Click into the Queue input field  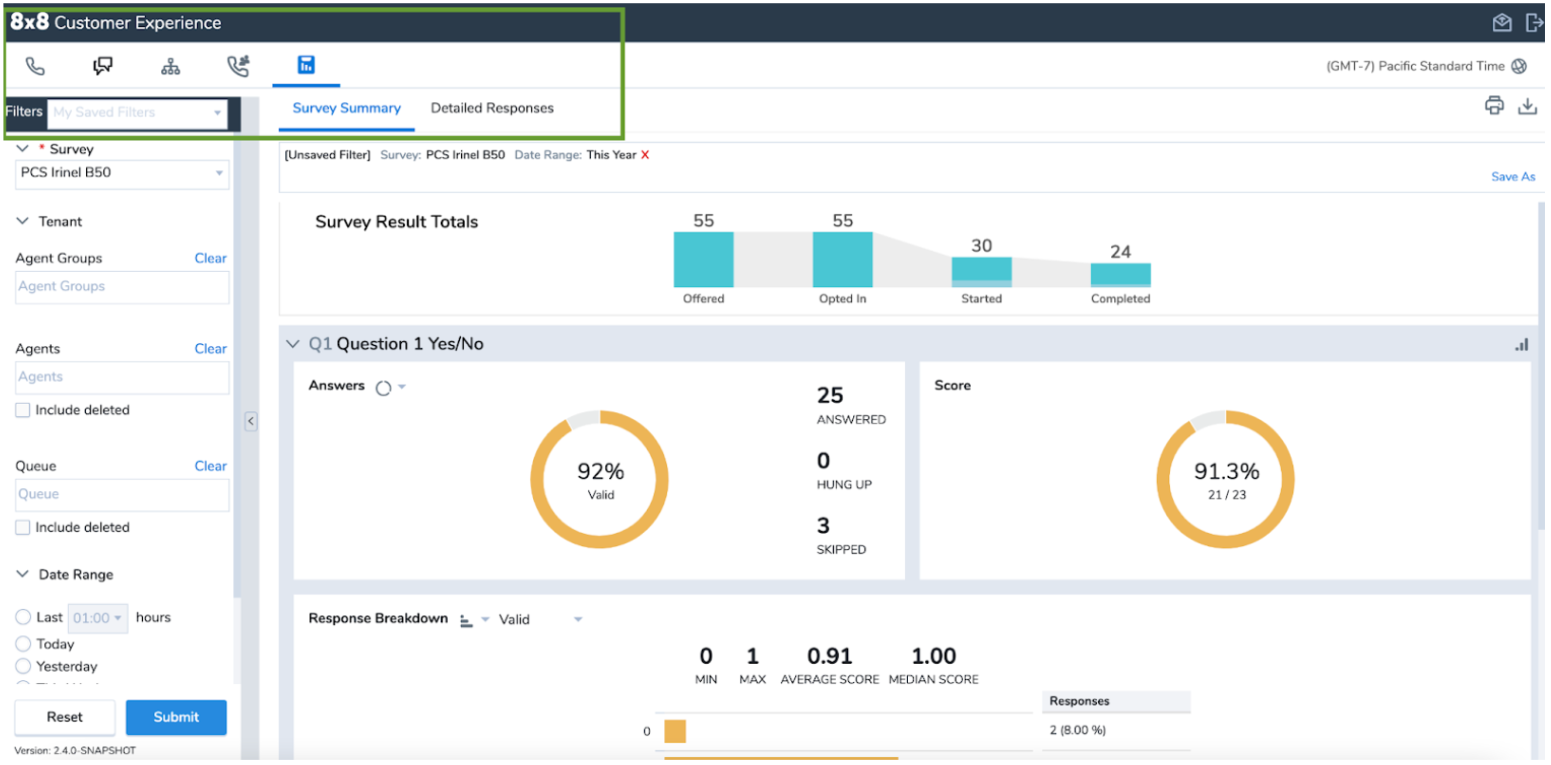pyautogui.click(x=122, y=494)
